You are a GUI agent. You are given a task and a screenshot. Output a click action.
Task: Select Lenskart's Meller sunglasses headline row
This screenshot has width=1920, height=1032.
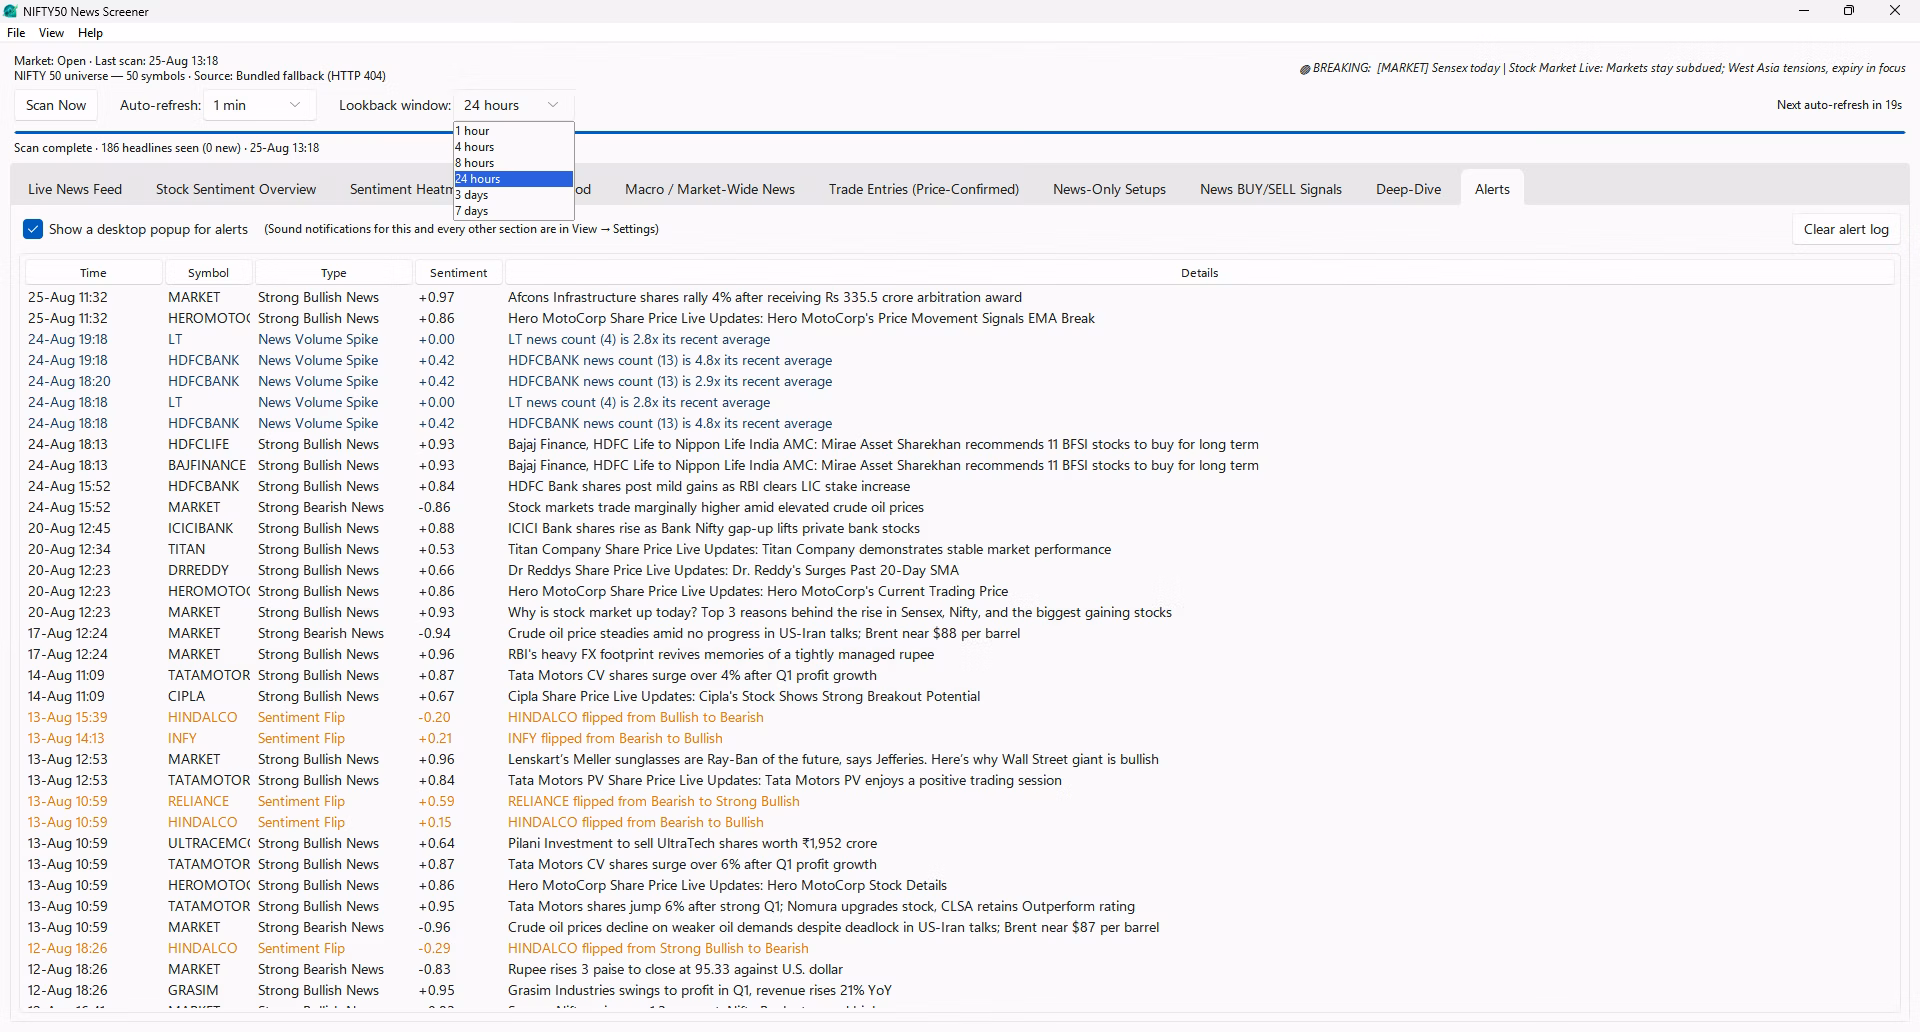[960, 759]
